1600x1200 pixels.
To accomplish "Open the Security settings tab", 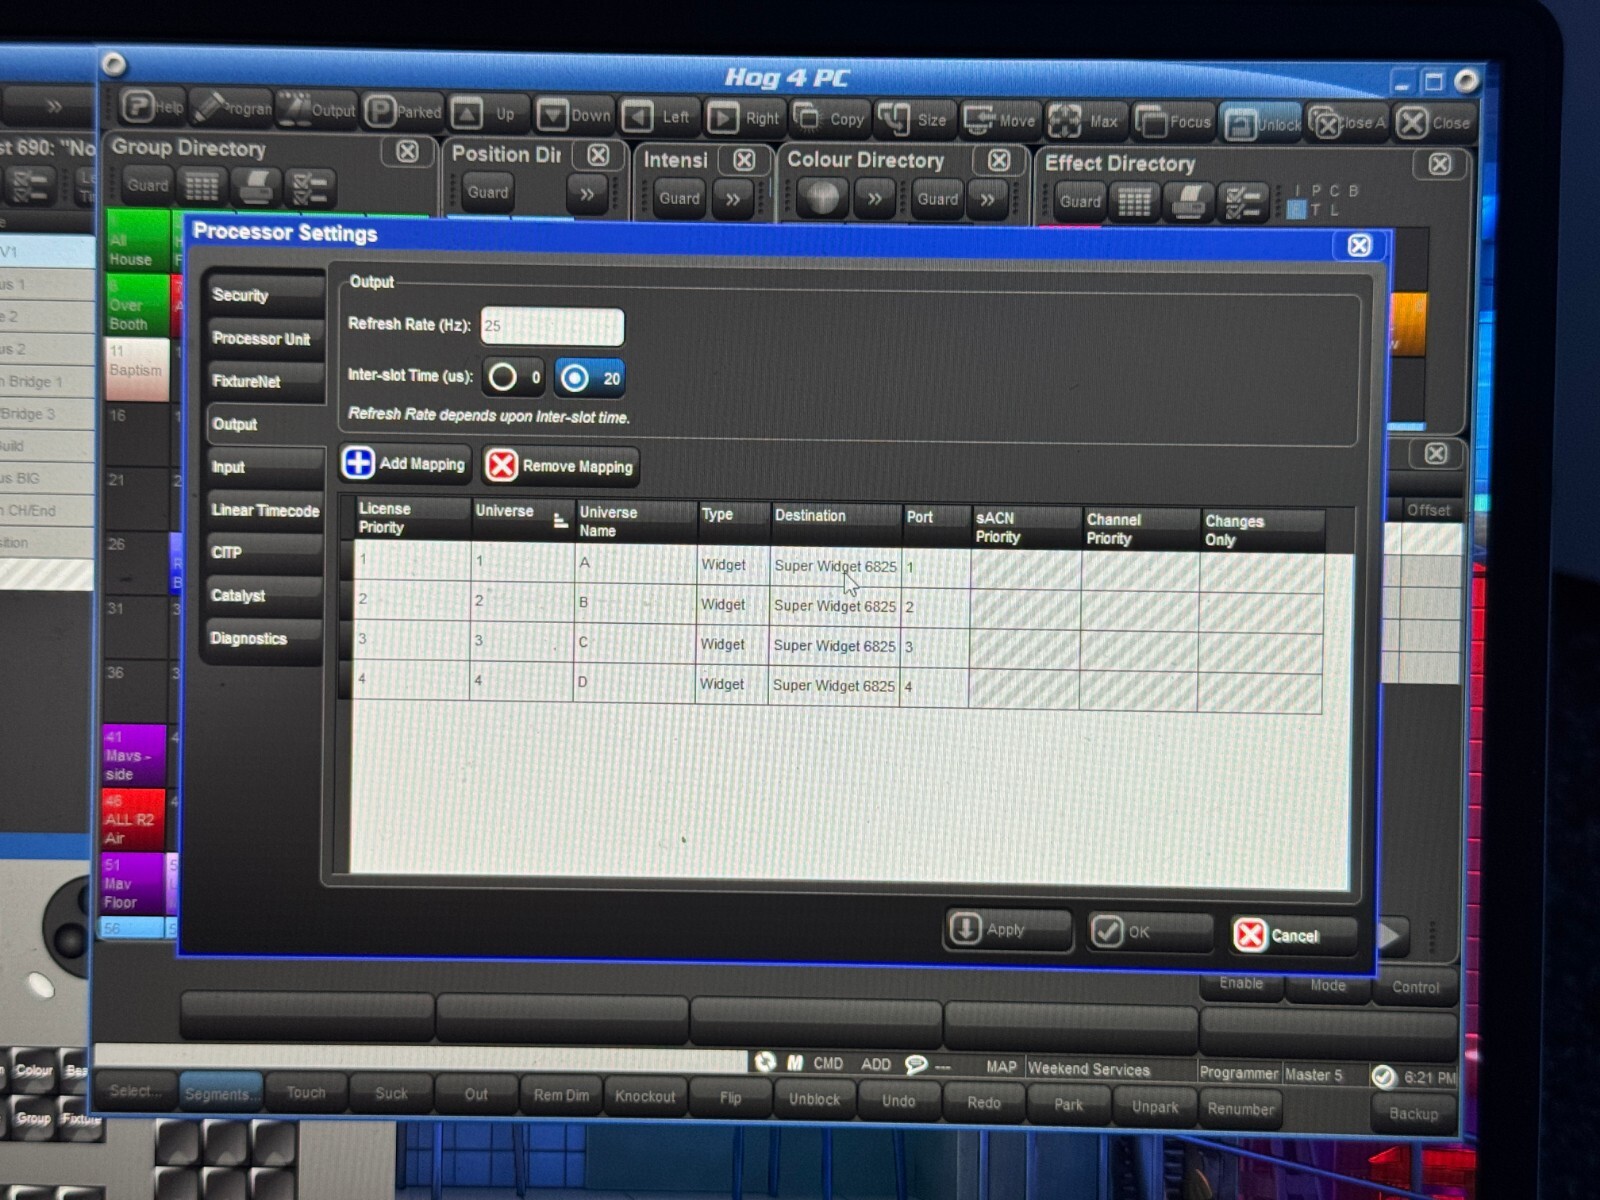I will [264, 295].
